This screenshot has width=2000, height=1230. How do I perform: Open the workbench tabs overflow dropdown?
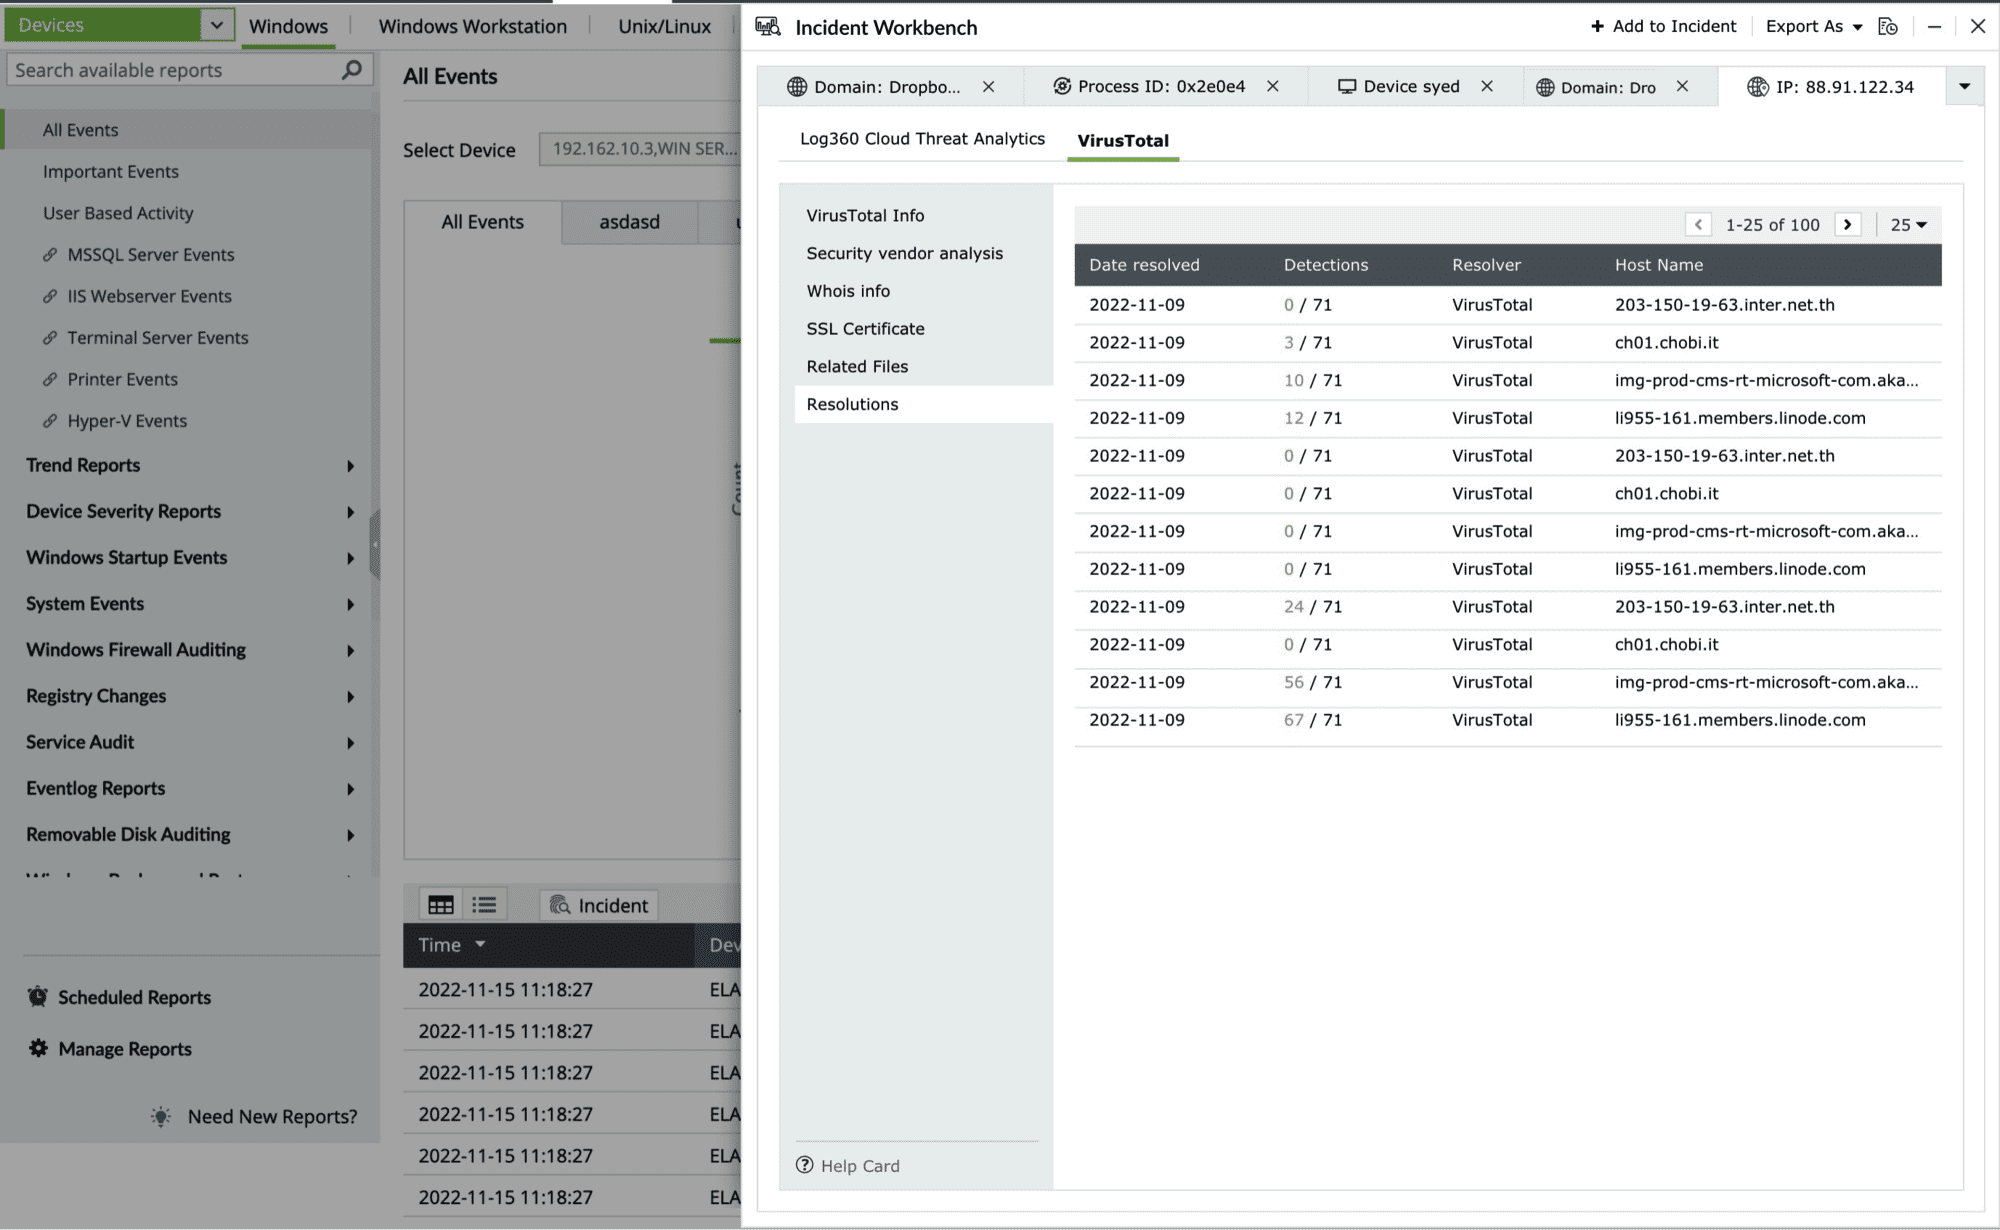click(1964, 87)
